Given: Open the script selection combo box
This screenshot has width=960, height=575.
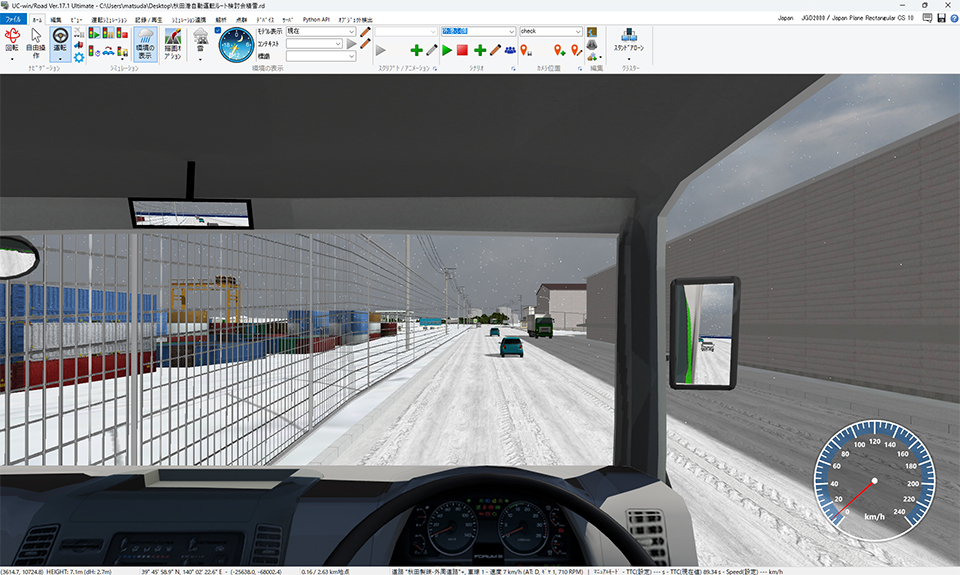Looking at the screenshot, I should 406,31.
